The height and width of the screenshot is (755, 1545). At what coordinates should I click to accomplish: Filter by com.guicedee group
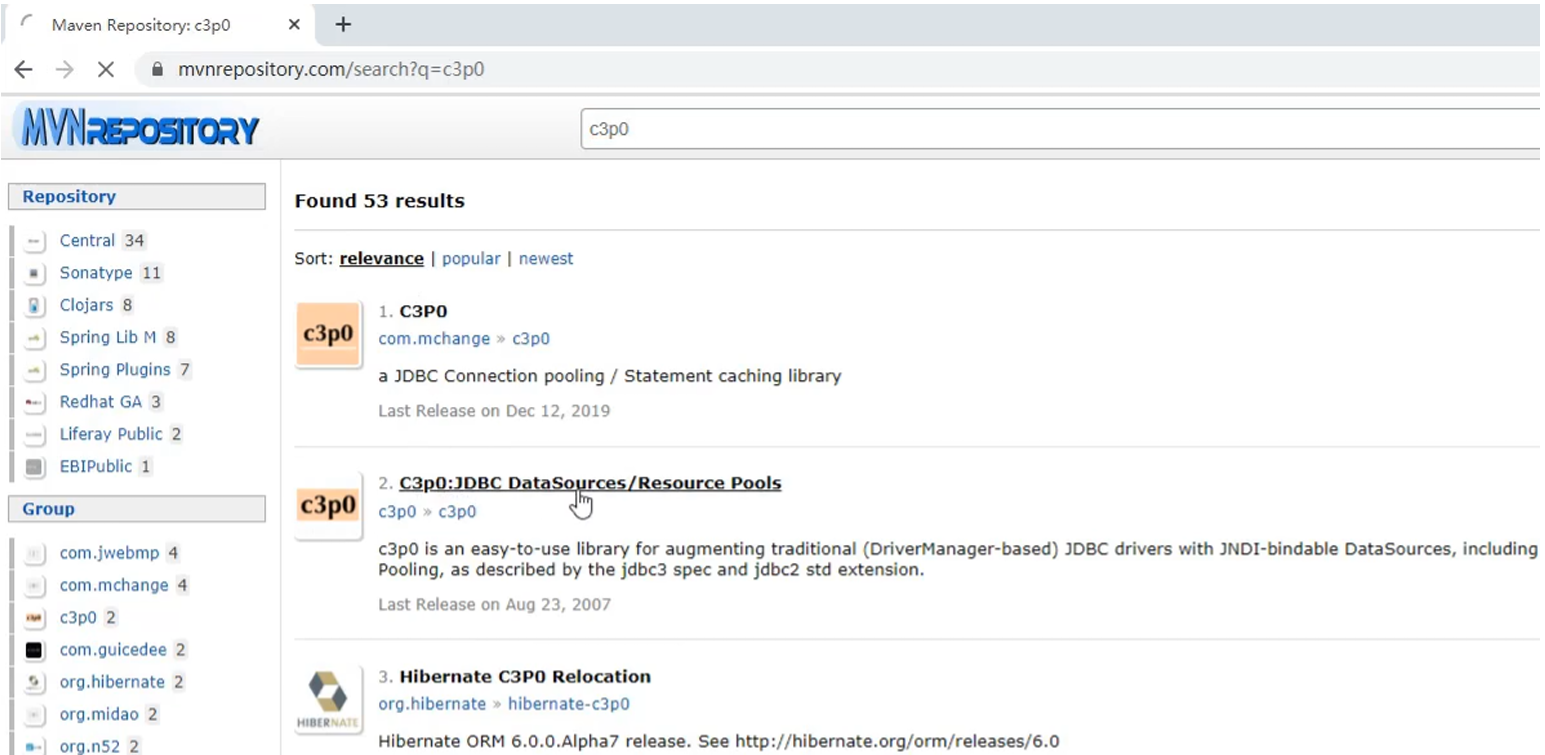pos(114,650)
